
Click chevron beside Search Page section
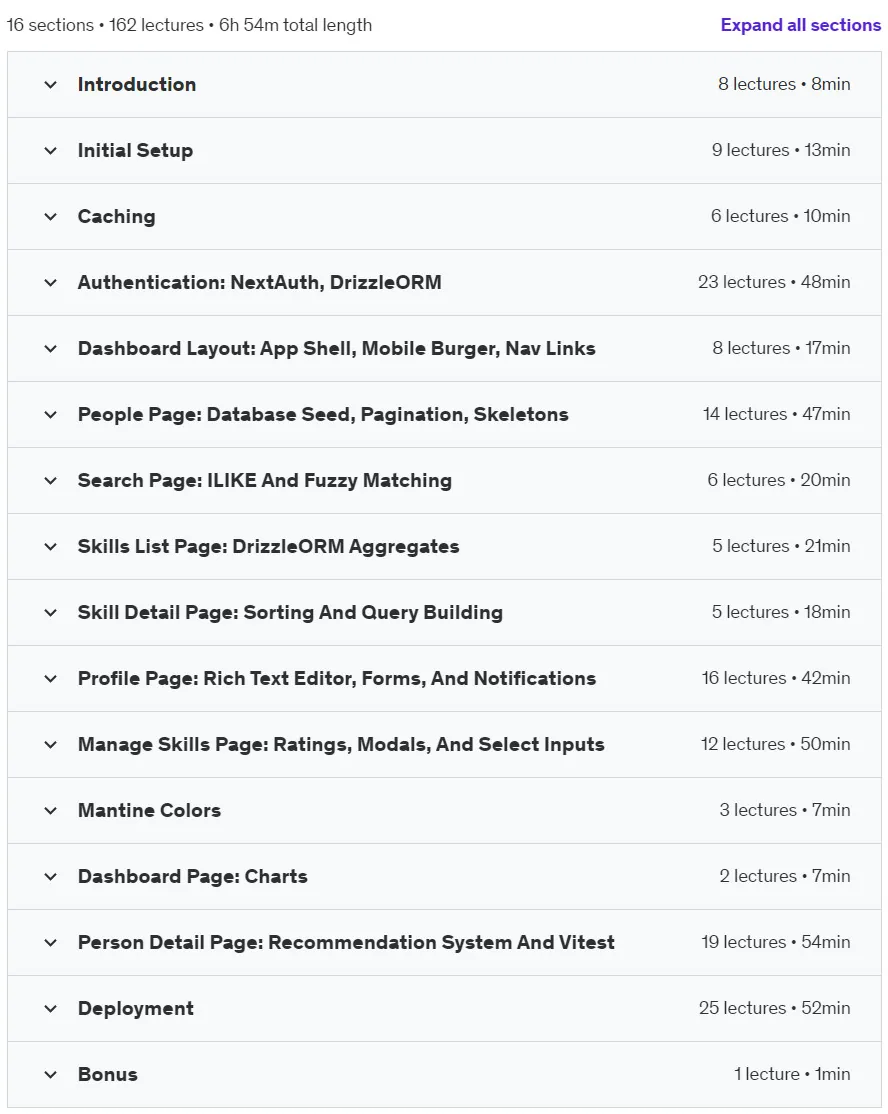[x=50, y=481]
